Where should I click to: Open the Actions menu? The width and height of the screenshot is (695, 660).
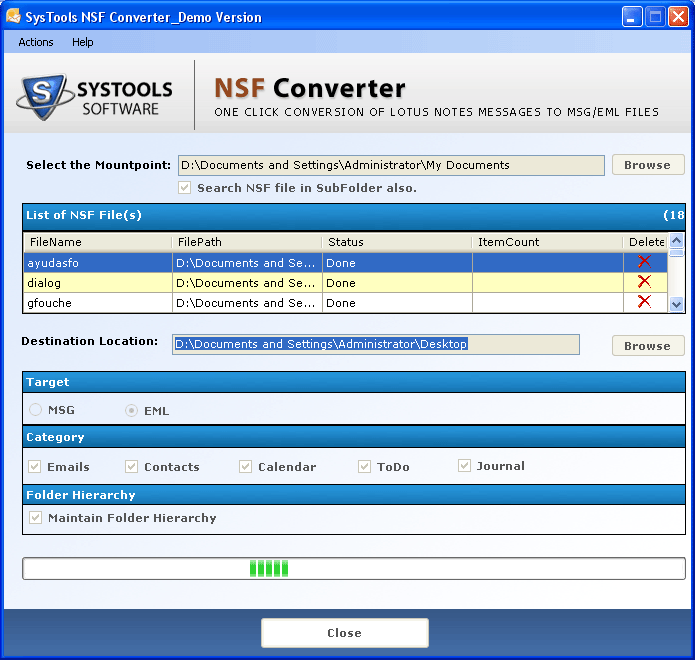pos(36,42)
